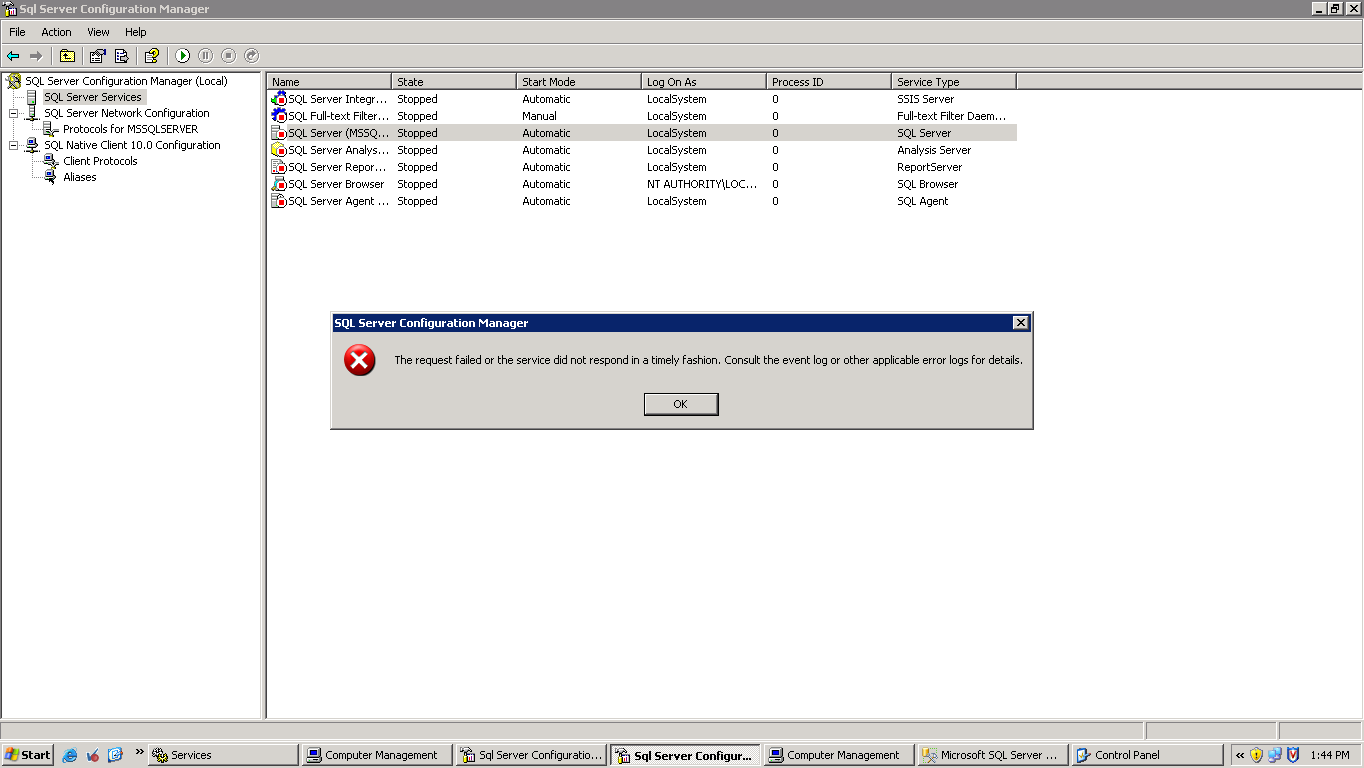Click the SQL Server Agent service icon
This screenshot has height=768, width=1364.
tap(279, 201)
